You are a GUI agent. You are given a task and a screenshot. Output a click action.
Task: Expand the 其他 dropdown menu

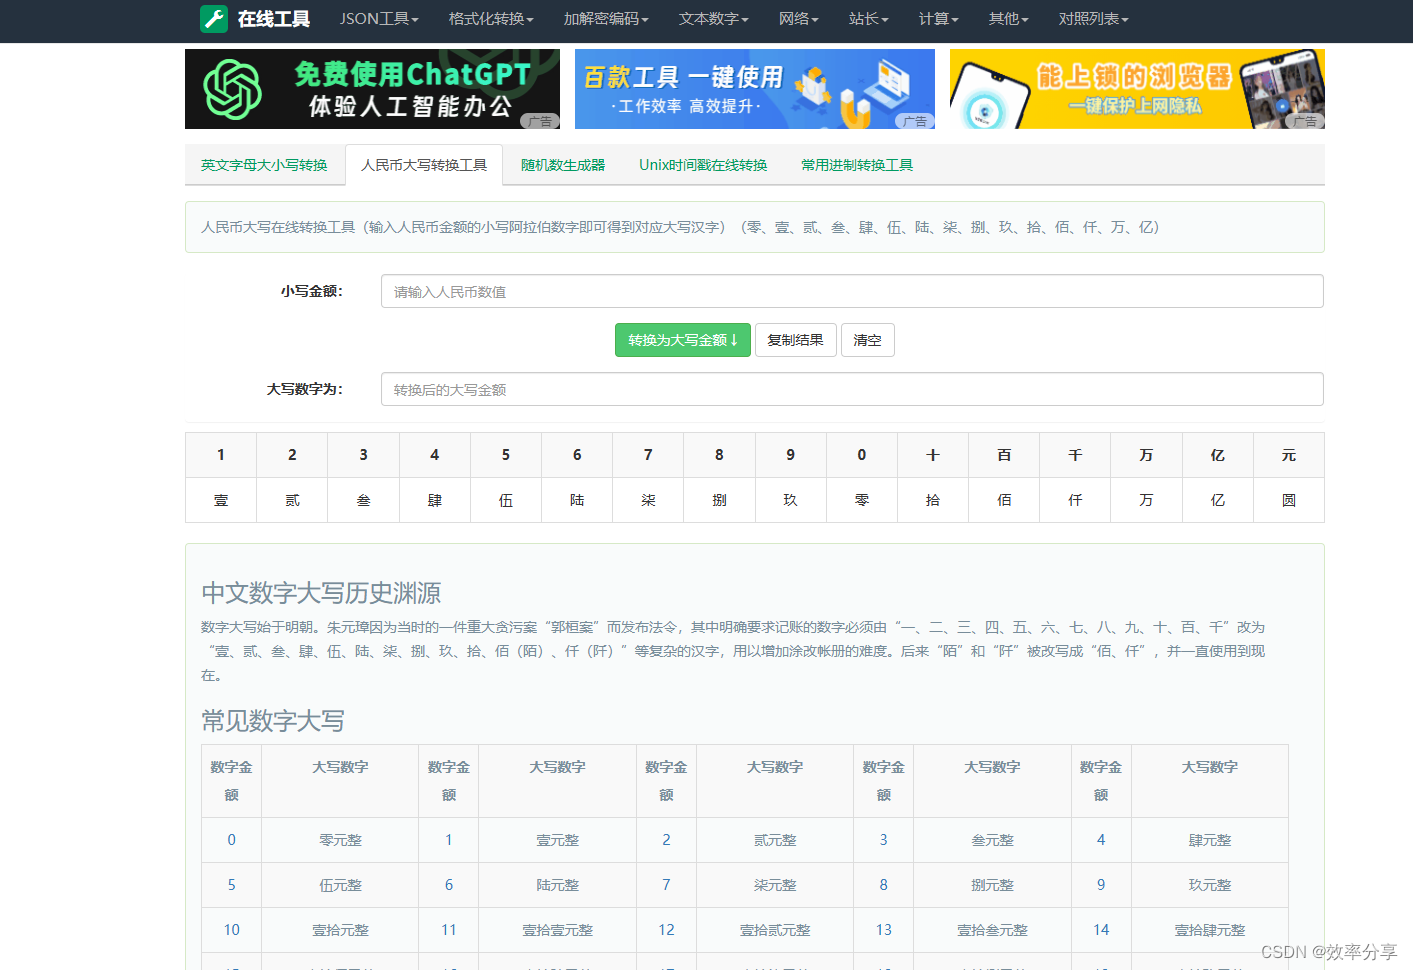click(1008, 19)
